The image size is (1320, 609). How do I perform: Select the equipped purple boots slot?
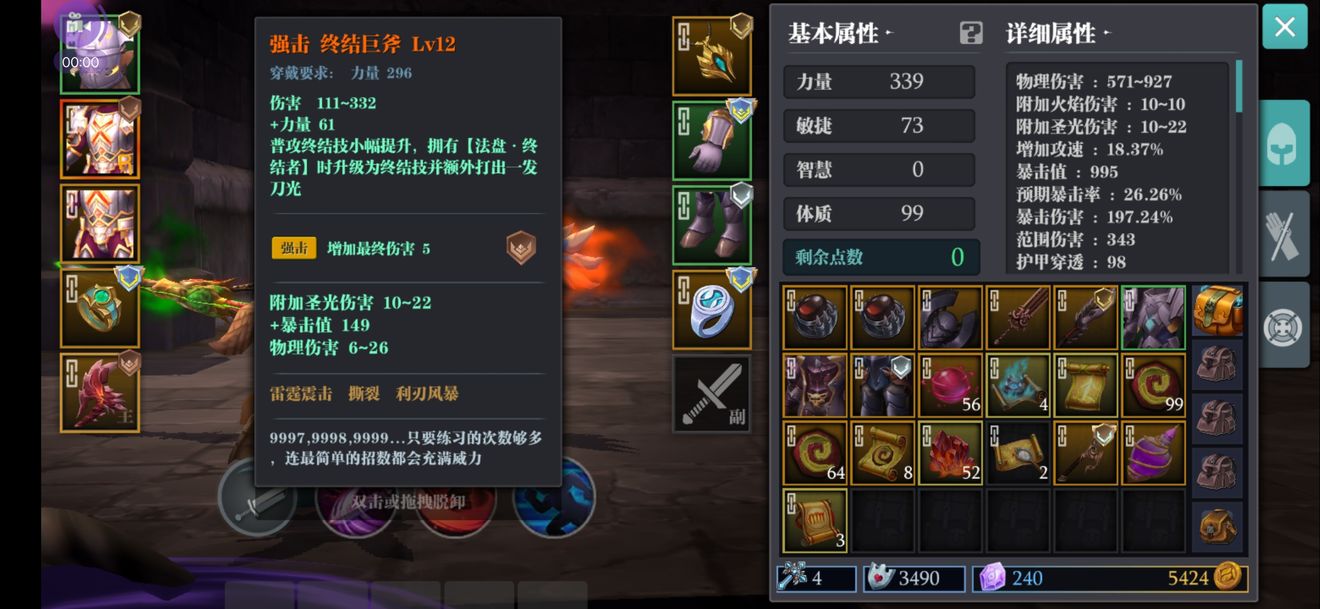tap(712, 225)
